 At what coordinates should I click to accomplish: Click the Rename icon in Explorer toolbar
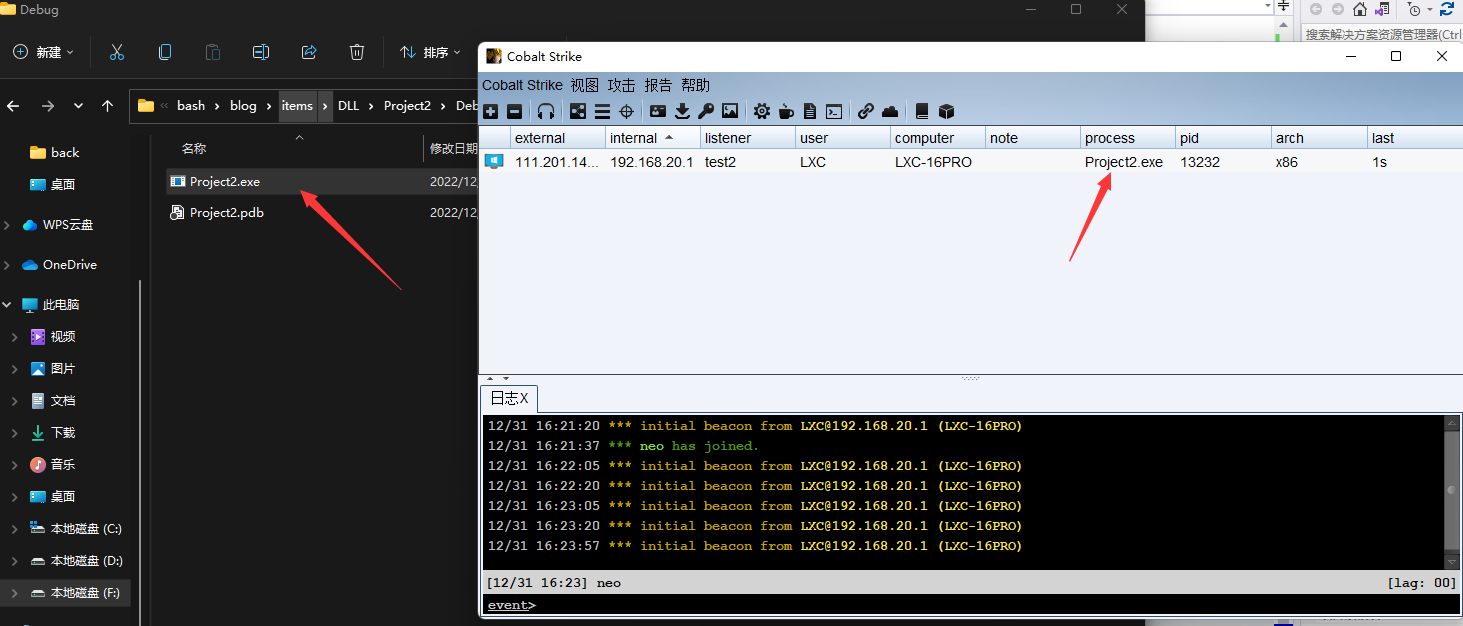[261, 52]
